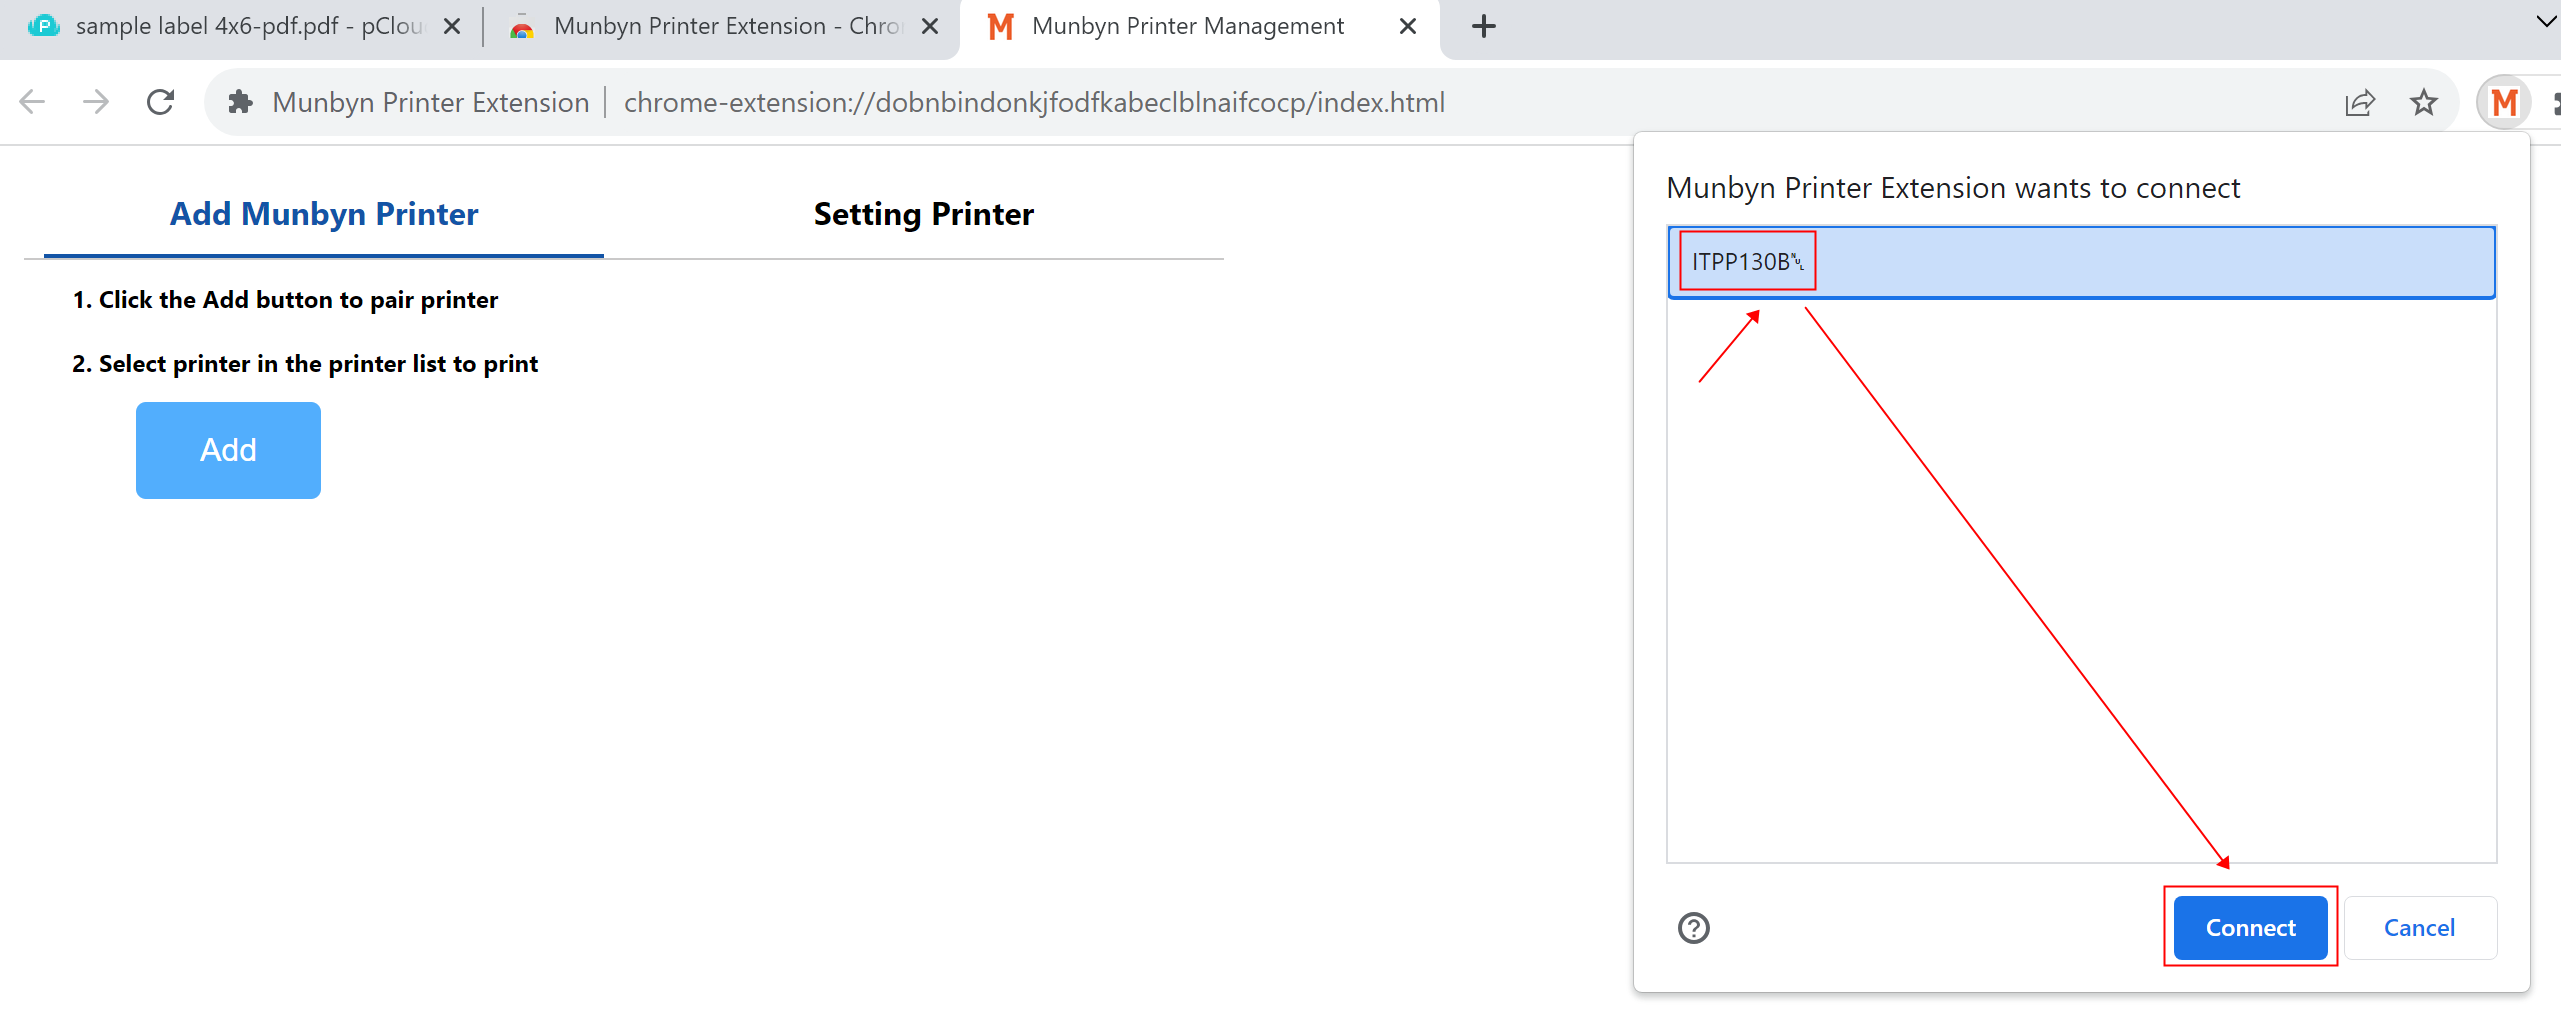
Task: Click Connect in the pairing dialog
Action: 2250,928
